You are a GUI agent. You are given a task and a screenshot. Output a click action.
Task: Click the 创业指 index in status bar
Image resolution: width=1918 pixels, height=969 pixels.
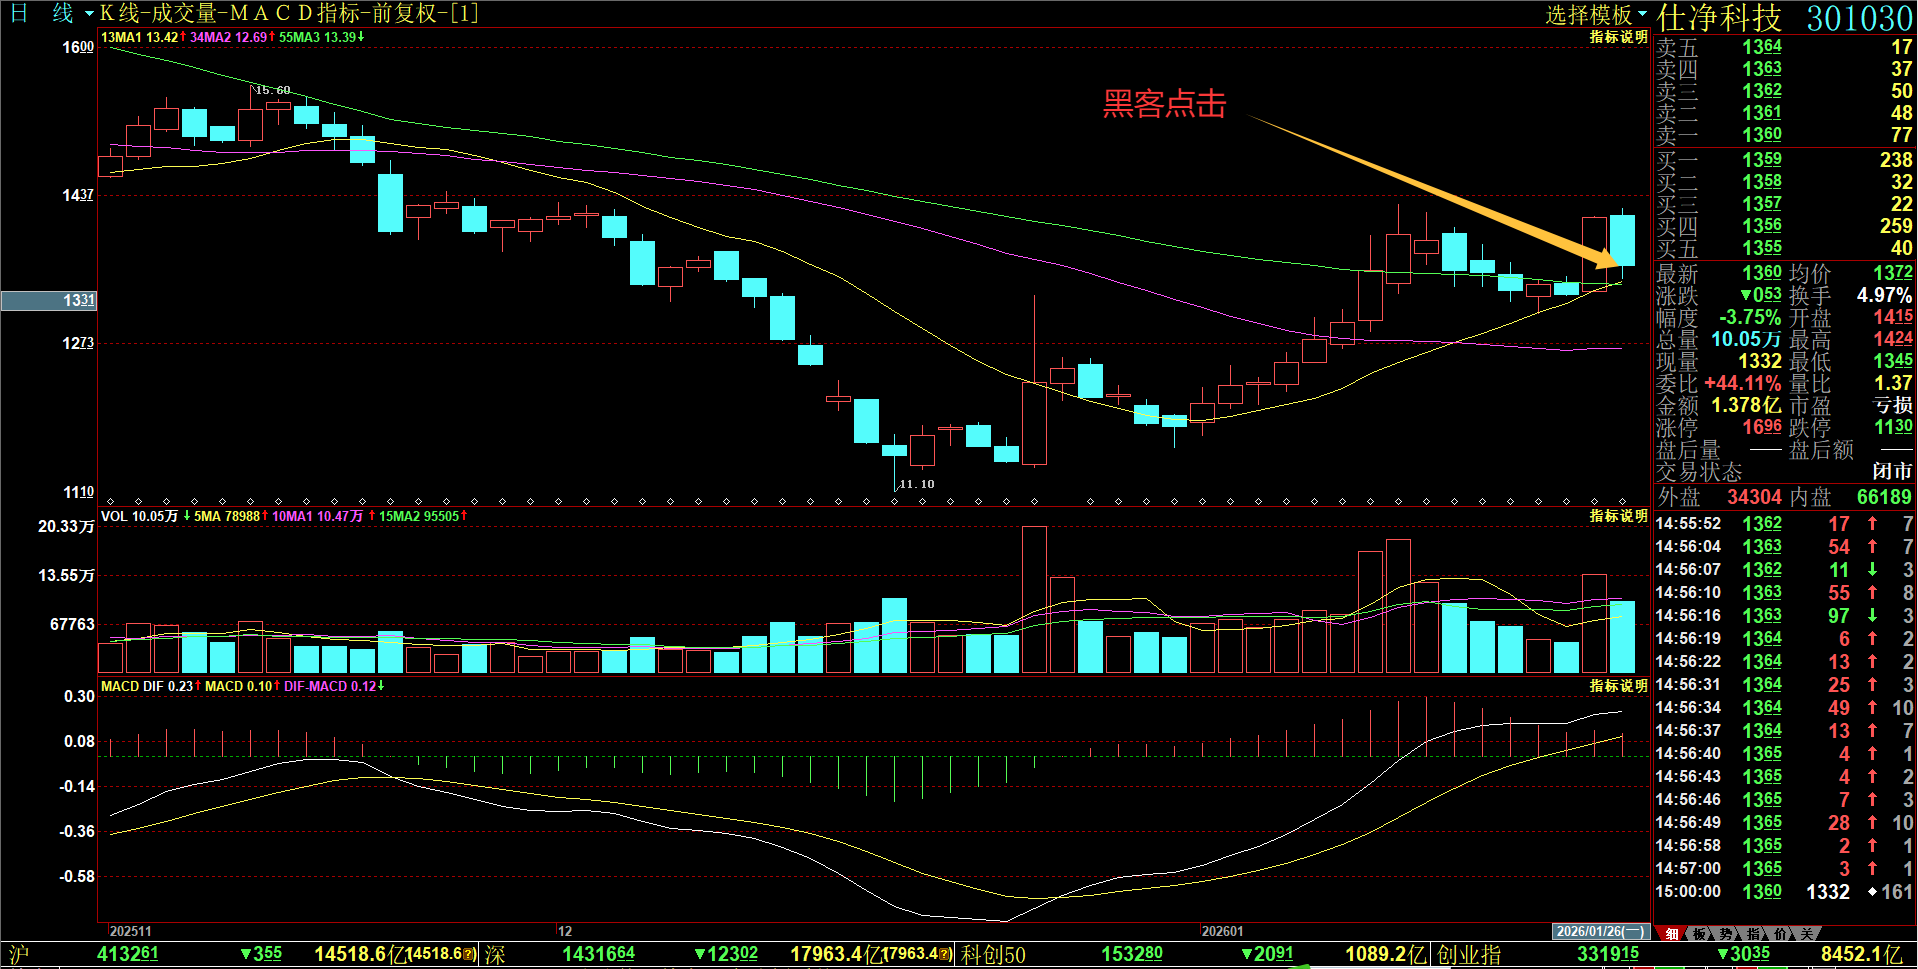click(x=1469, y=954)
